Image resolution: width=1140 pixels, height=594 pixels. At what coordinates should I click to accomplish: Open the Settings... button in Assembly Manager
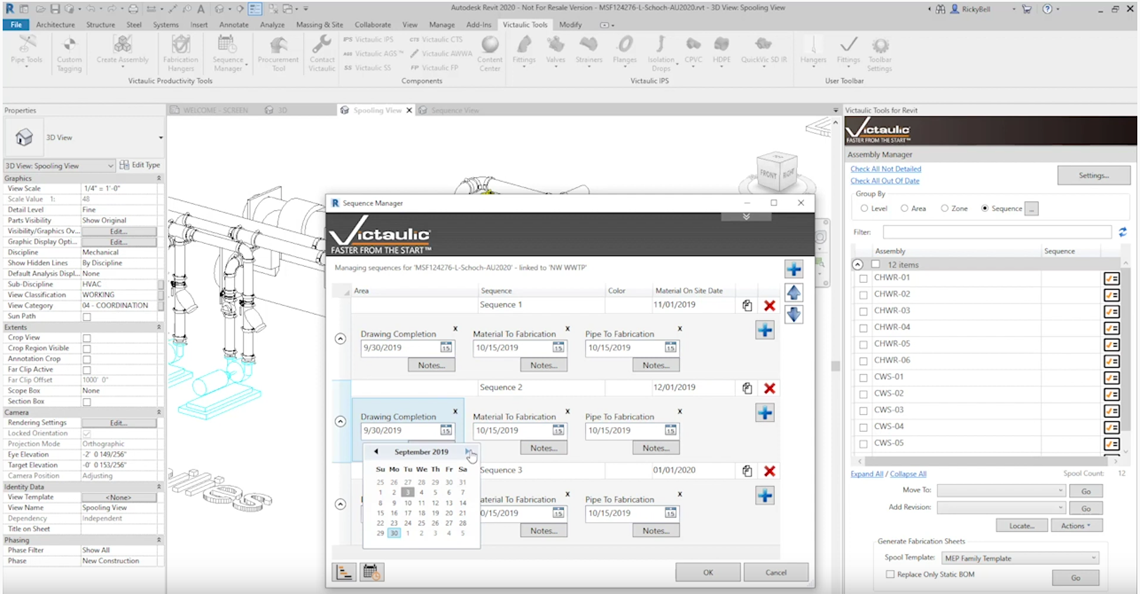[1093, 175]
